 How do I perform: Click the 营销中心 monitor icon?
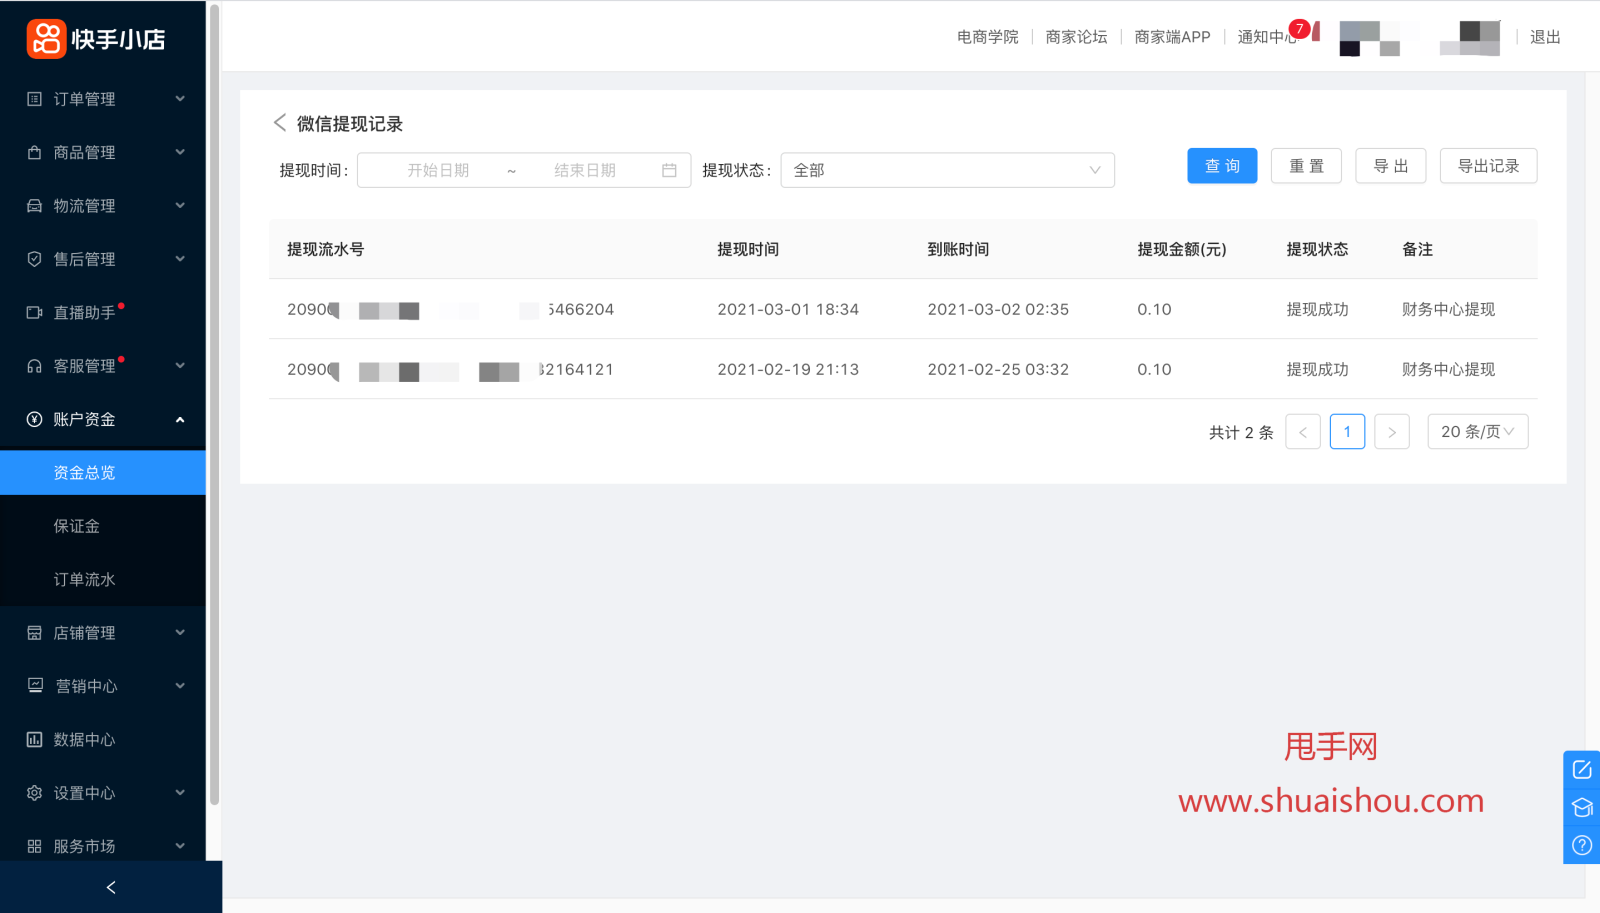click(35, 686)
